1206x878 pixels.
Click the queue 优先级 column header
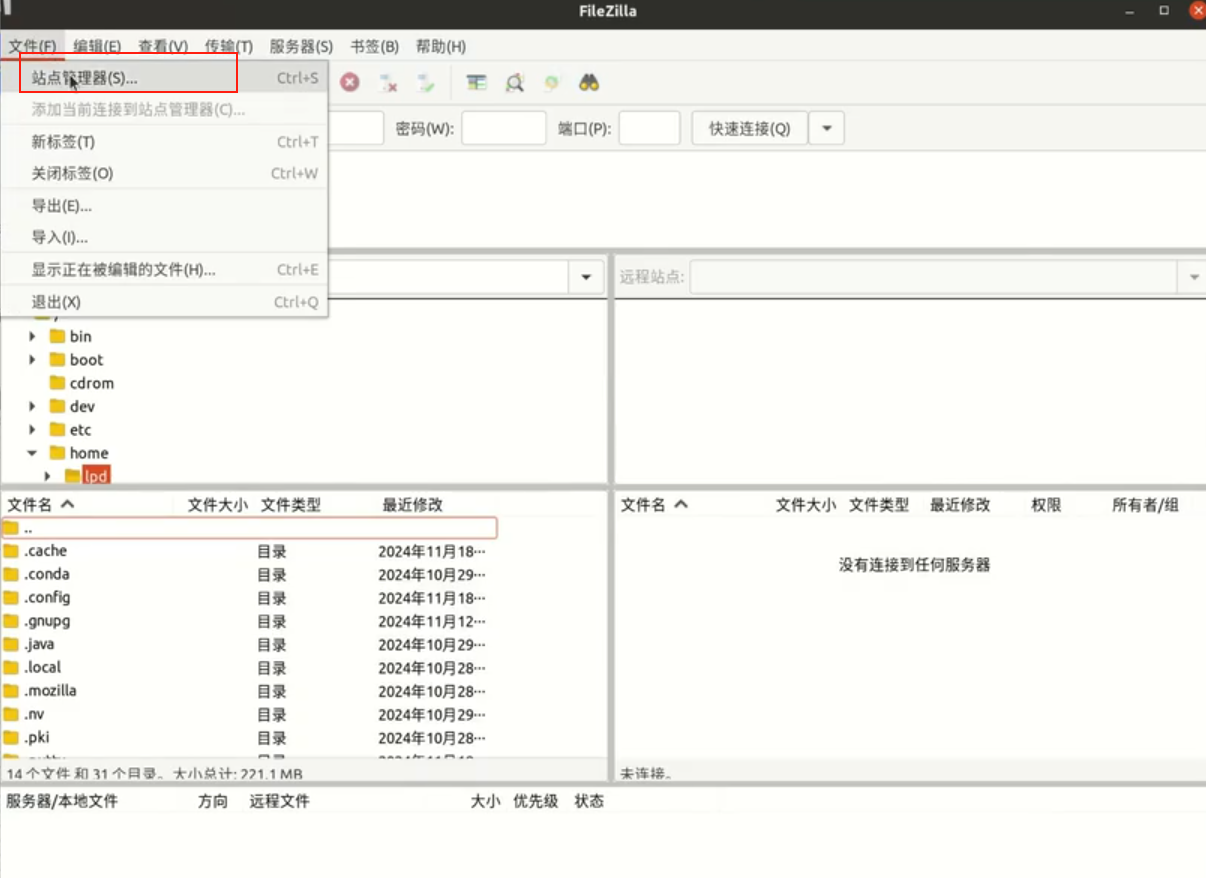tap(536, 801)
